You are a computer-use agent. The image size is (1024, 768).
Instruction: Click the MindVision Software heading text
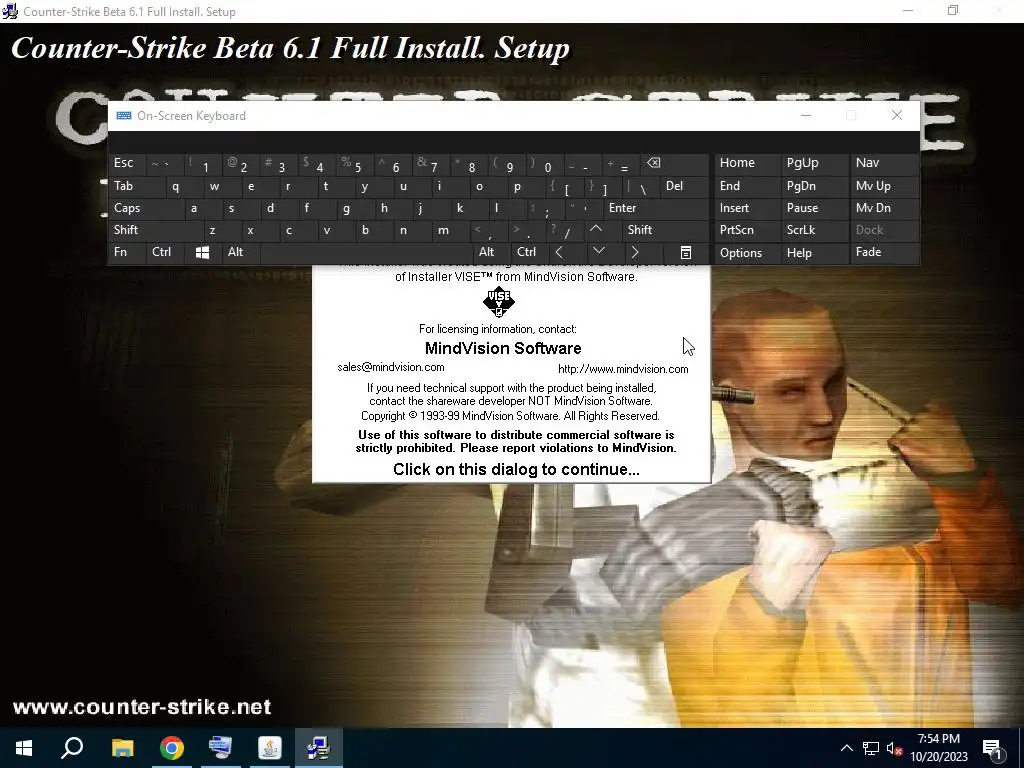coord(503,348)
